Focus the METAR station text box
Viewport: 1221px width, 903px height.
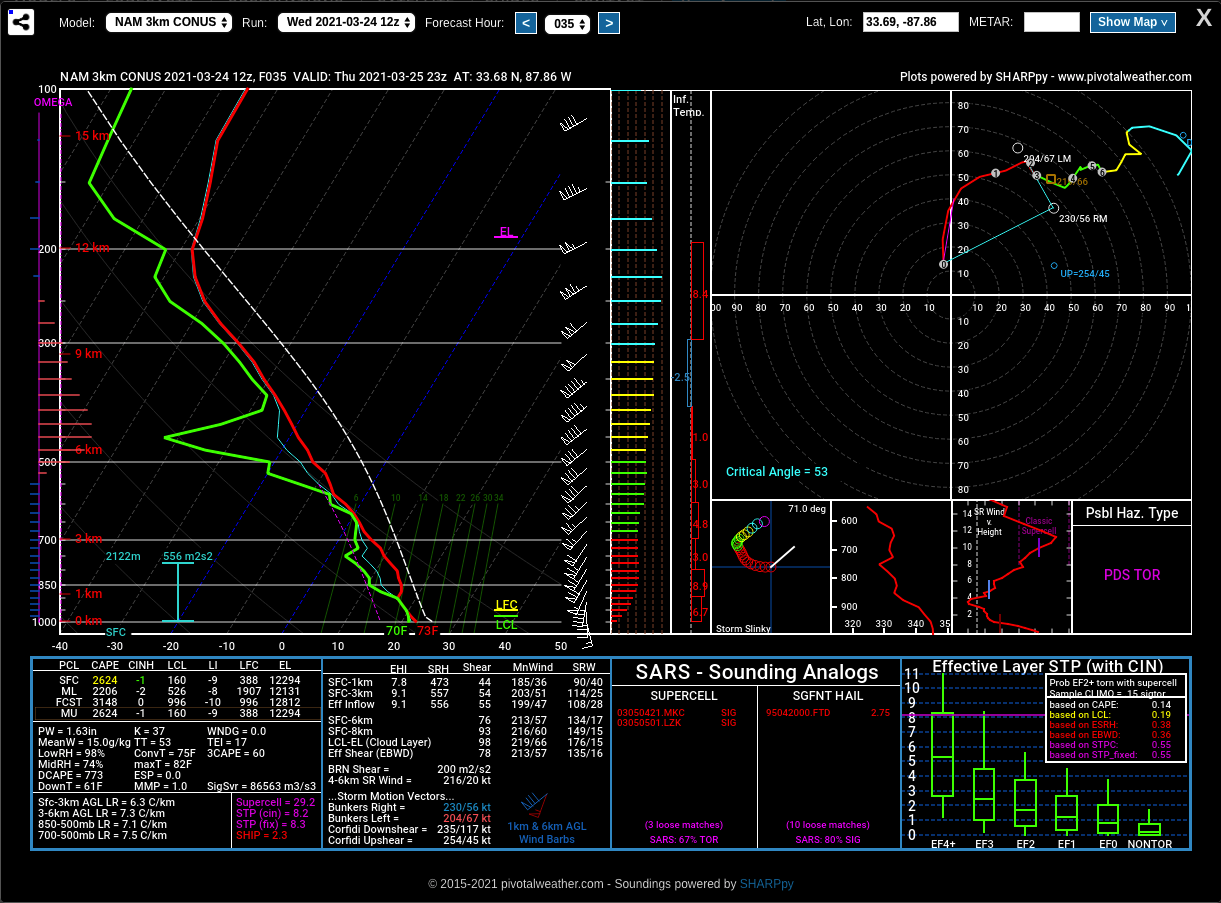coord(1051,22)
